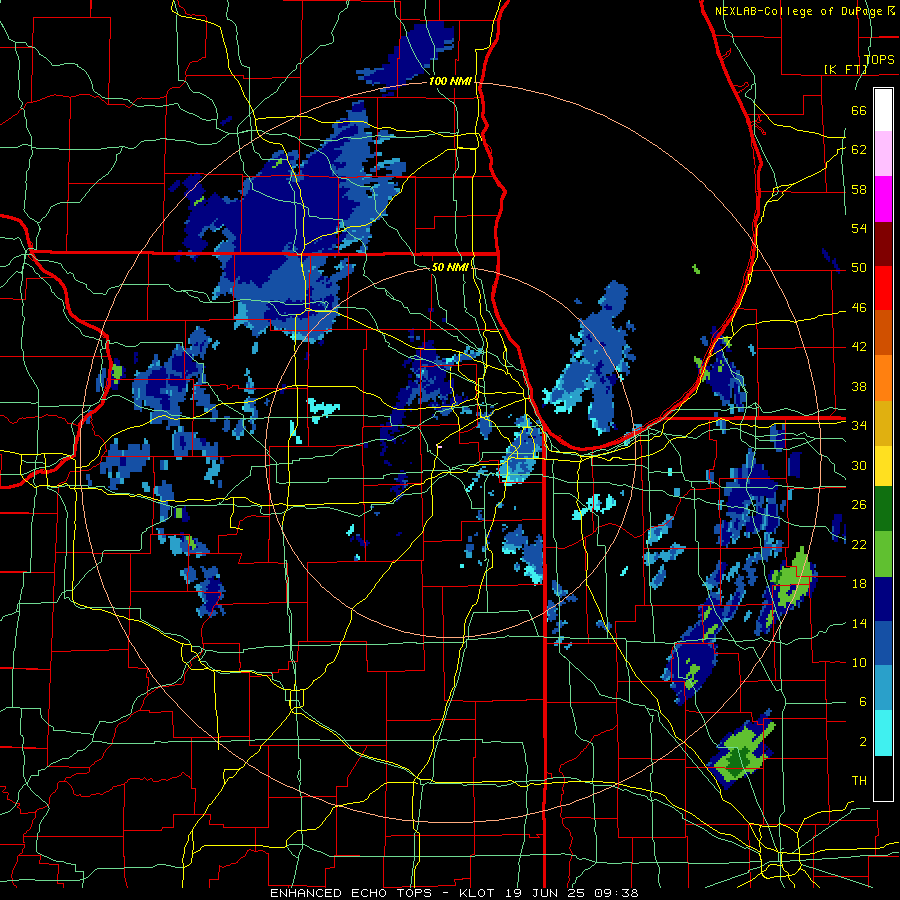Click the 22 value on the scale

(859, 544)
